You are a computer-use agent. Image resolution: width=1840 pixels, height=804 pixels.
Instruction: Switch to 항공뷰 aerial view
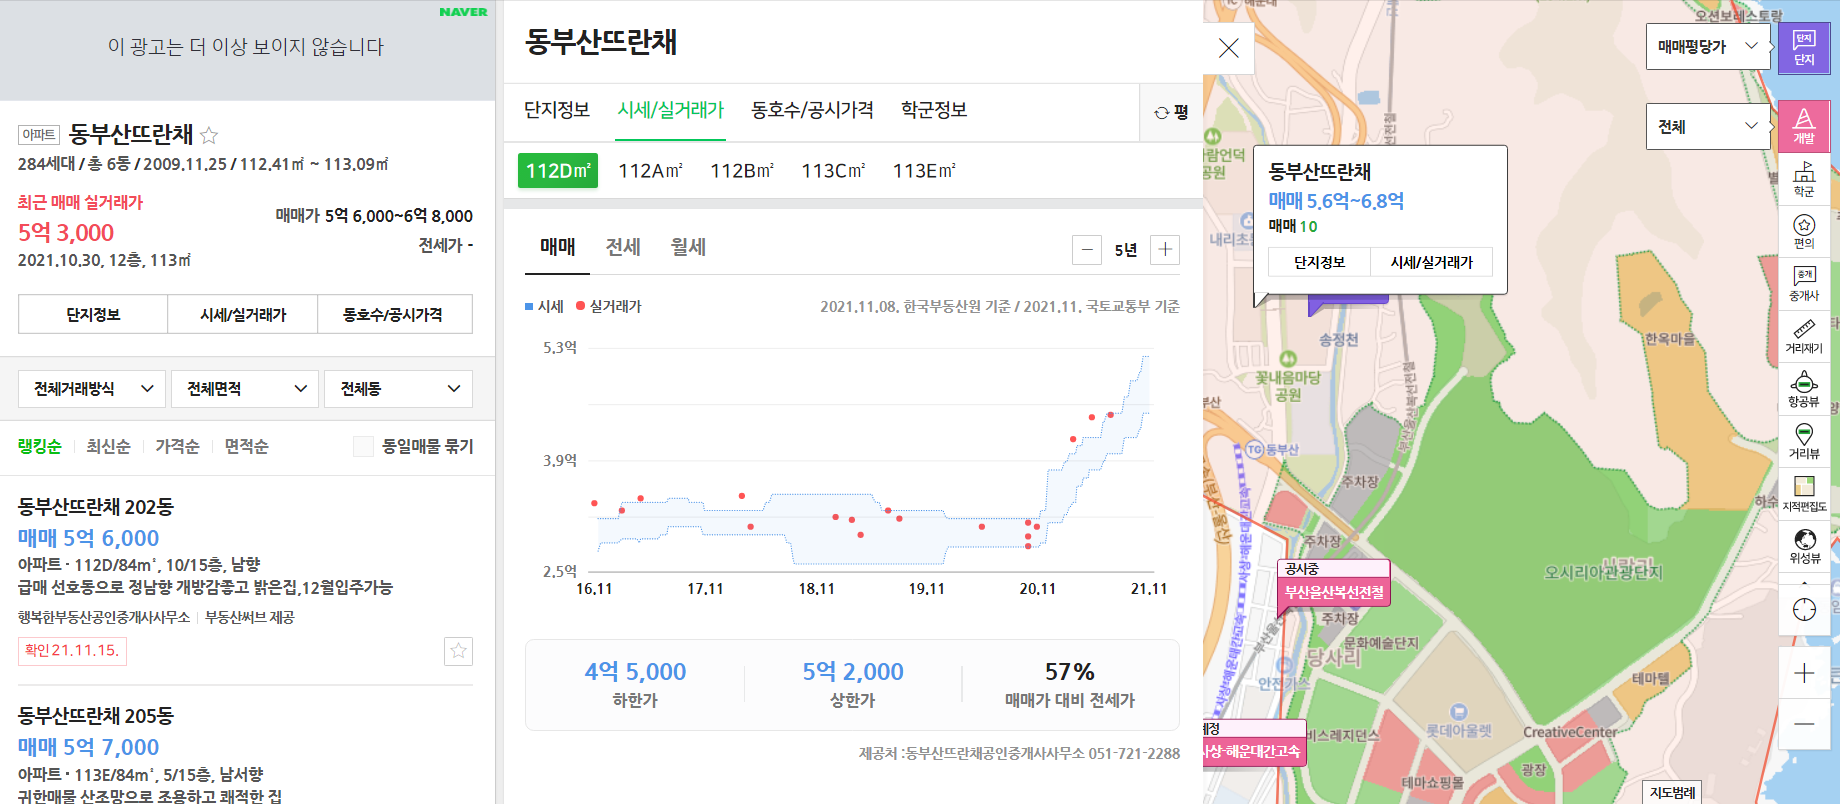(1804, 389)
